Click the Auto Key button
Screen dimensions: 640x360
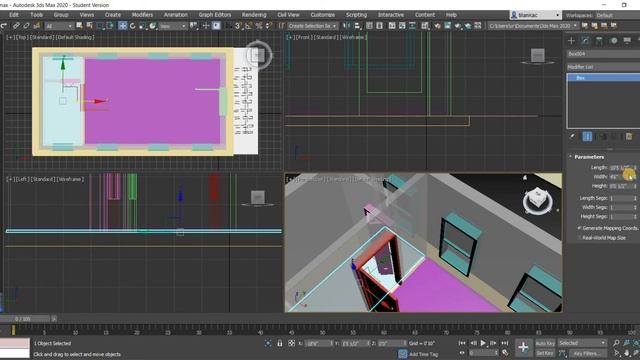point(545,343)
